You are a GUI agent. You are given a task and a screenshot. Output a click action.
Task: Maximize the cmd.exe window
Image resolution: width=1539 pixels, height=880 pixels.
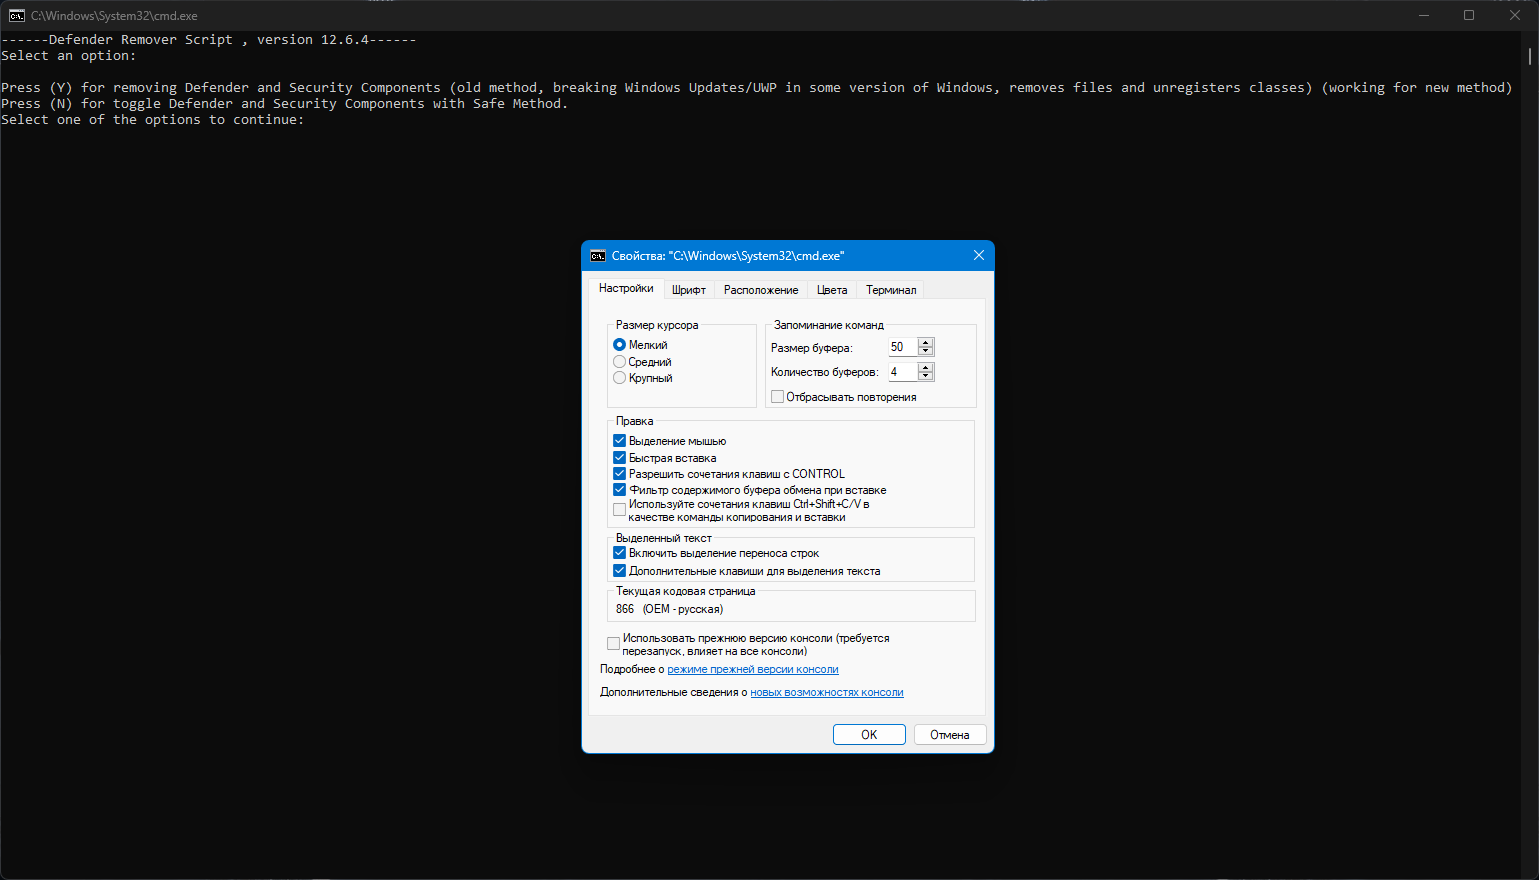coord(1469,15)
